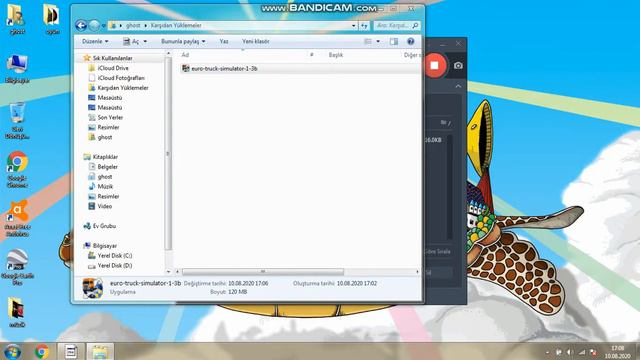Viewport: 640px width, 360px height.
Task: Click the address bar history dropdown arrow
Action: 353,26
